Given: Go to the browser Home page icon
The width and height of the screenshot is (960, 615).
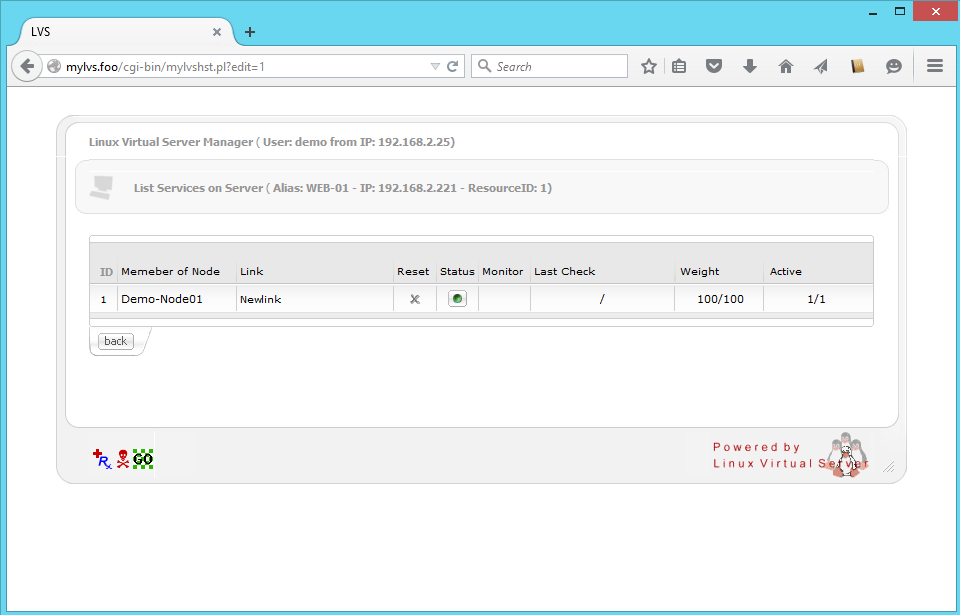Looking at the screenshot, I should [x=785, y=66].
